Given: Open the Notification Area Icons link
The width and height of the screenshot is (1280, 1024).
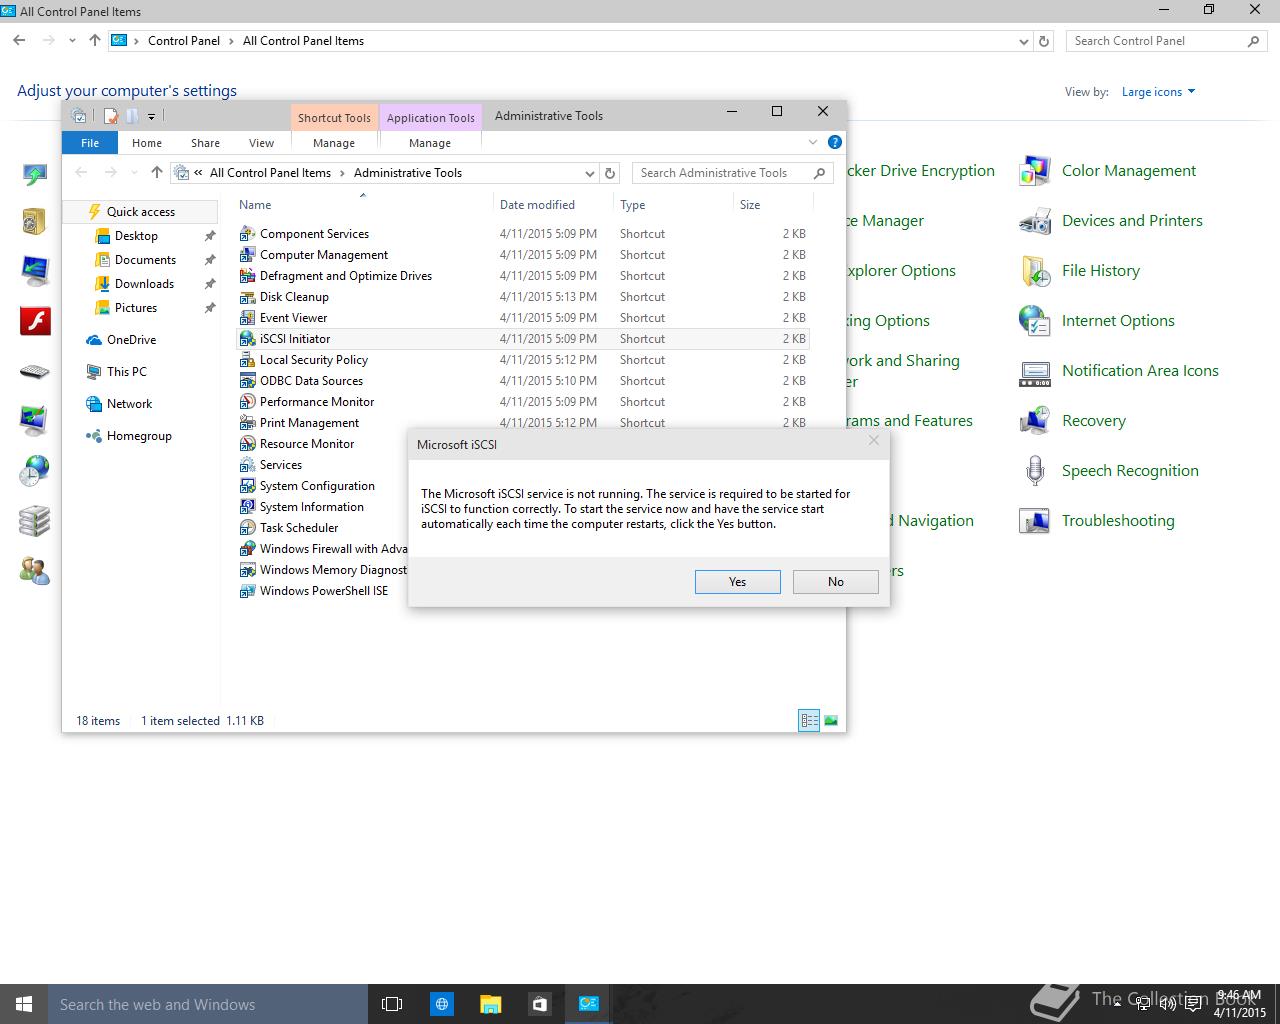Looking at the screenshot, I should click(x=1140, y=371).
